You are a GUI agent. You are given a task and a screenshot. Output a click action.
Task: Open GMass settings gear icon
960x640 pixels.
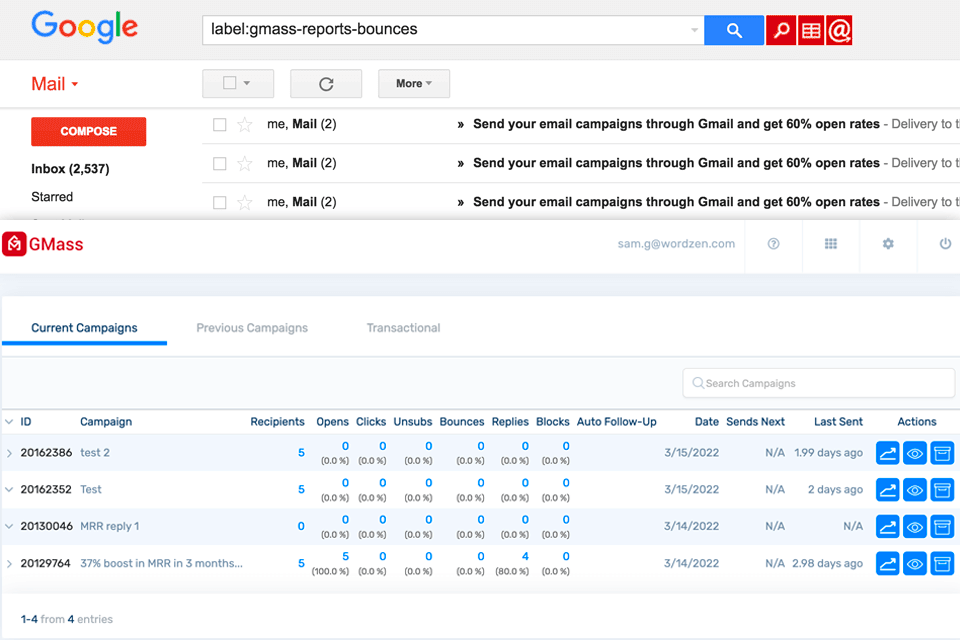pos(888,244)
